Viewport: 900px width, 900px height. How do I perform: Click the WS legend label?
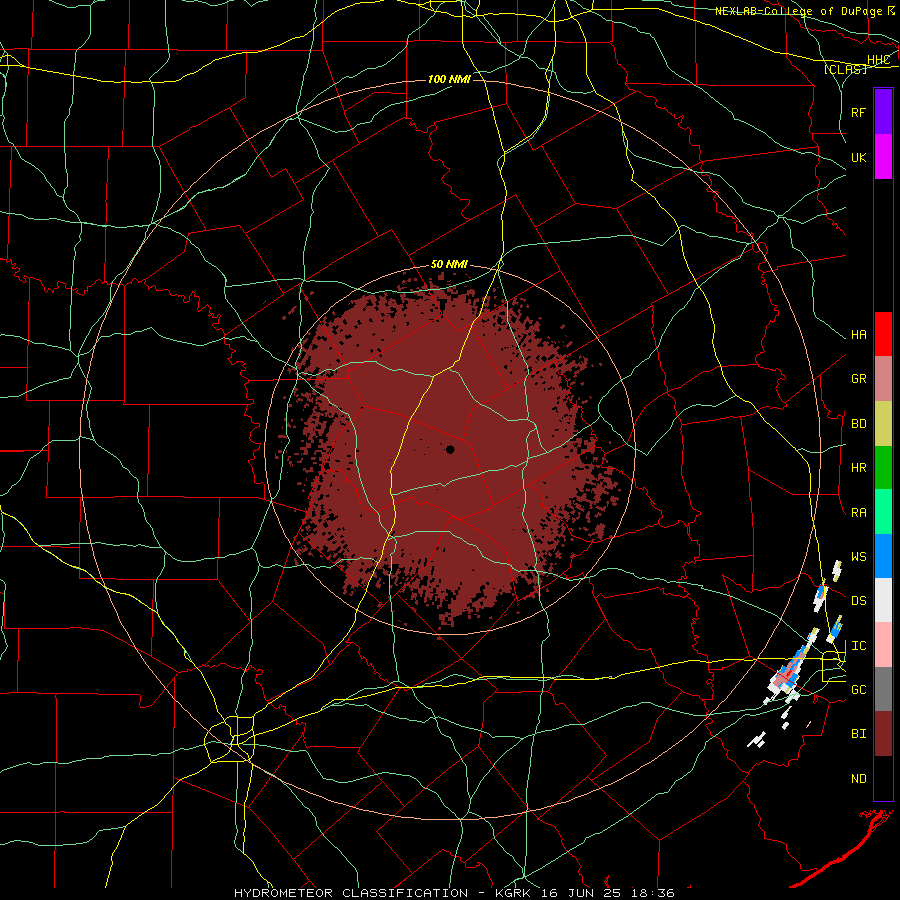click(x=858, y=557)
